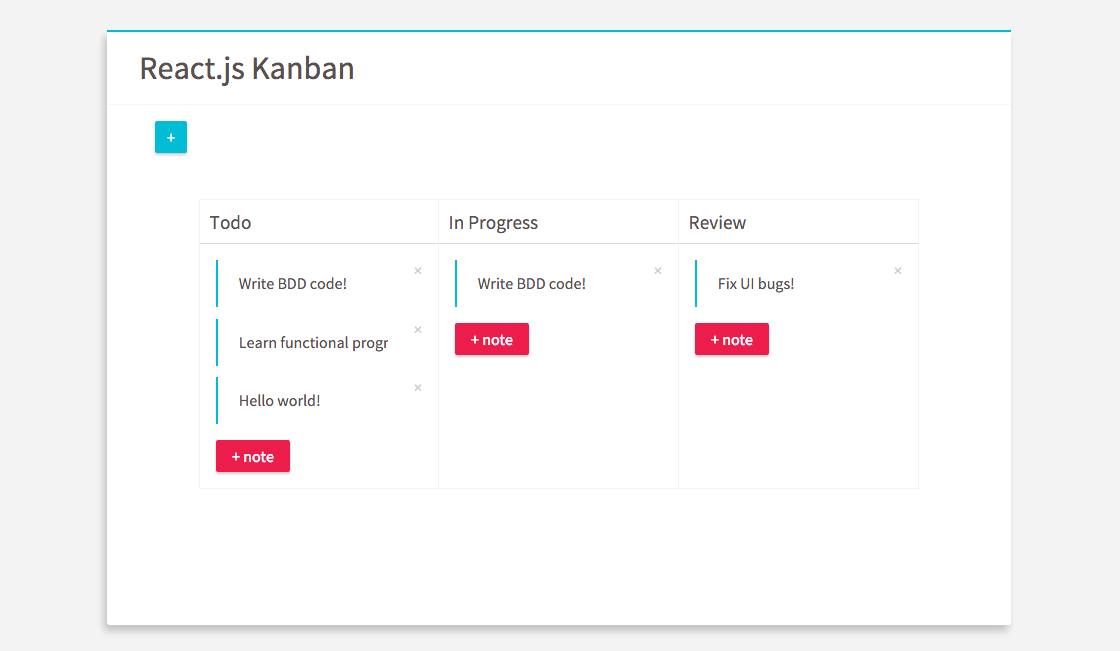The width and height of the screenshot is (1120, 651).
Task: Add a note to the In Progress lane
Action: 492,339
